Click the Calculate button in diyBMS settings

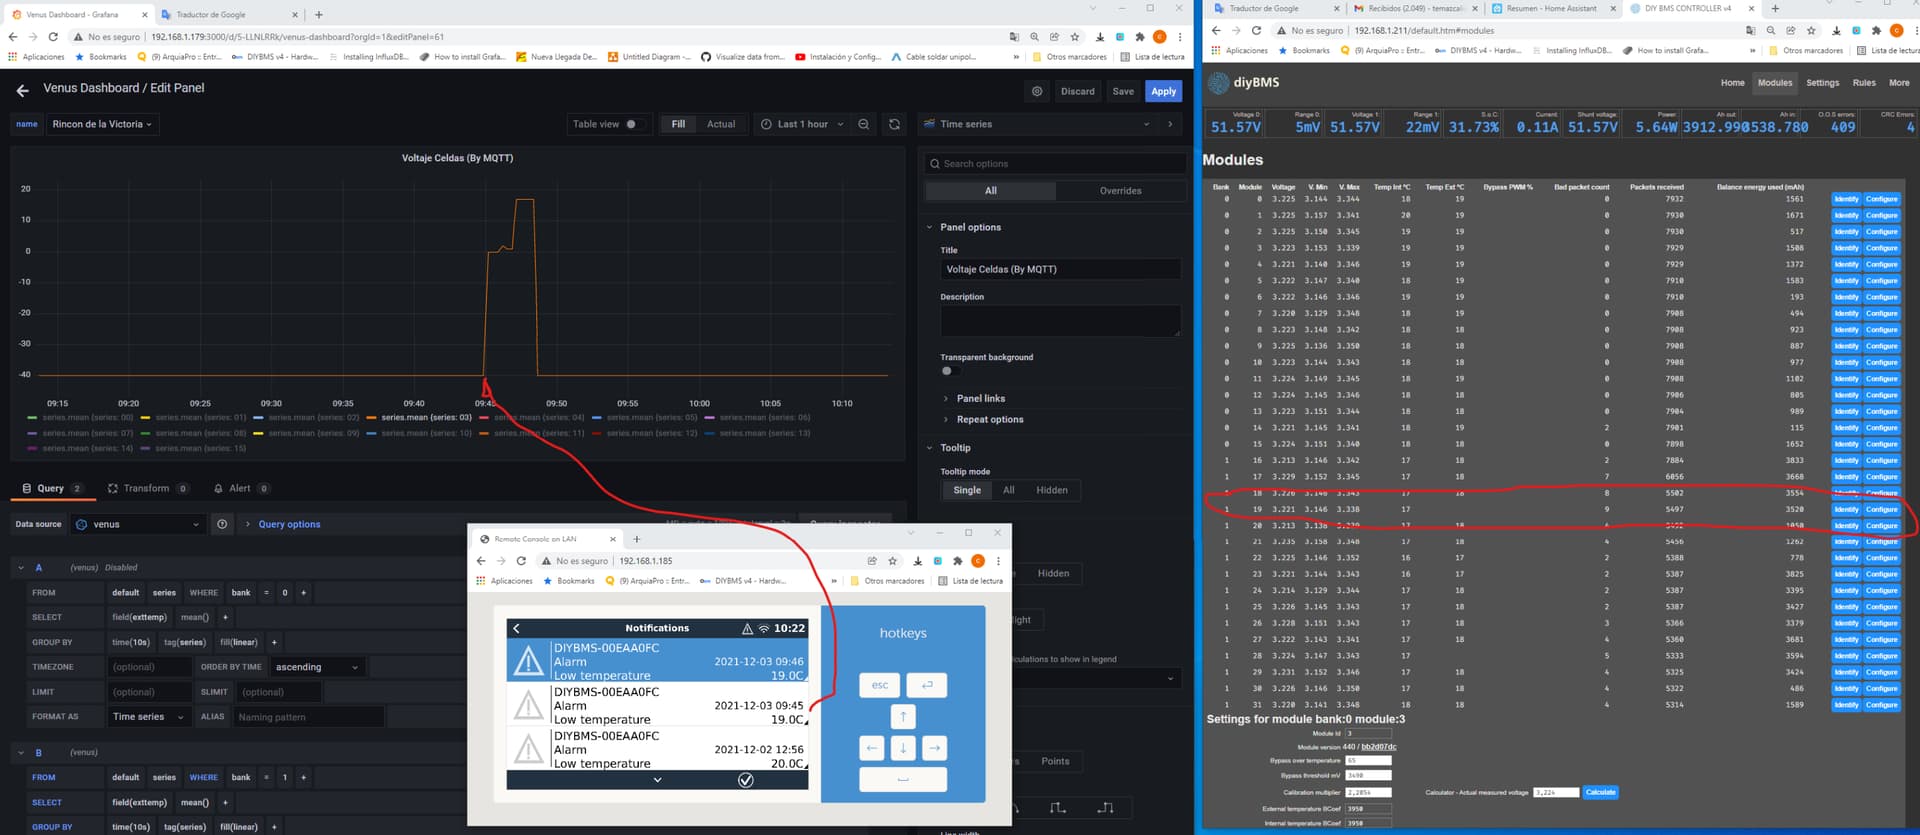1600,792
